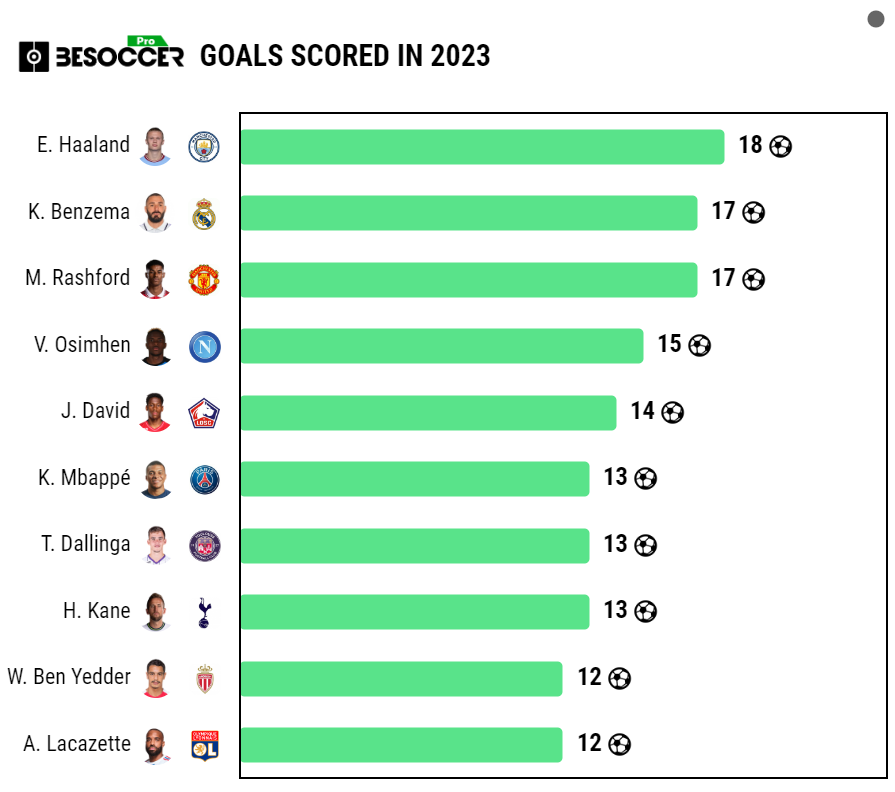
Task: Click K. Mbappé's player photo
Action: point(155,479)
